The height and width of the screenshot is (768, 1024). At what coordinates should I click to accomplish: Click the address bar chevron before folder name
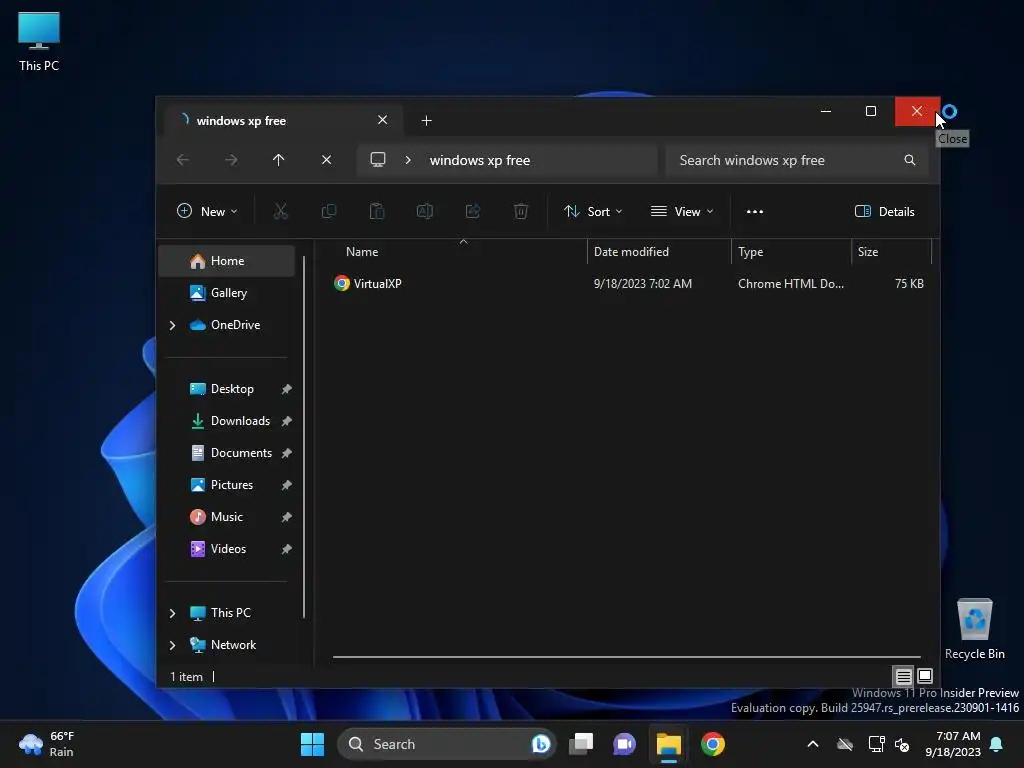[x=408, y=160]
